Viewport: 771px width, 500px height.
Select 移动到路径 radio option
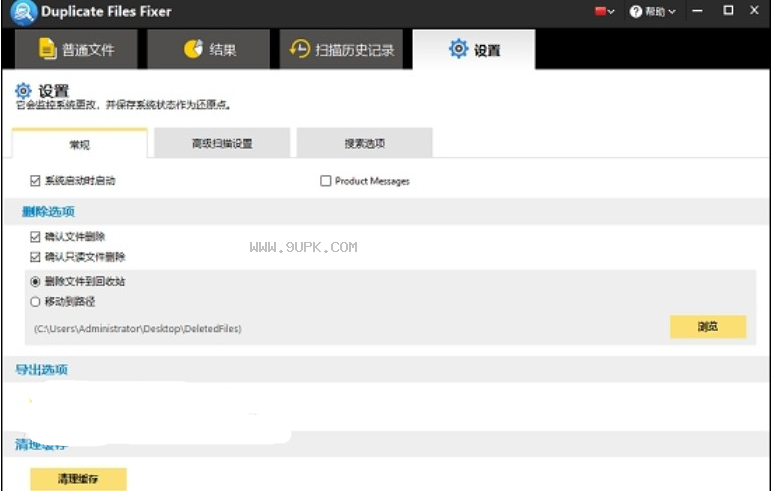coord(35,302)
